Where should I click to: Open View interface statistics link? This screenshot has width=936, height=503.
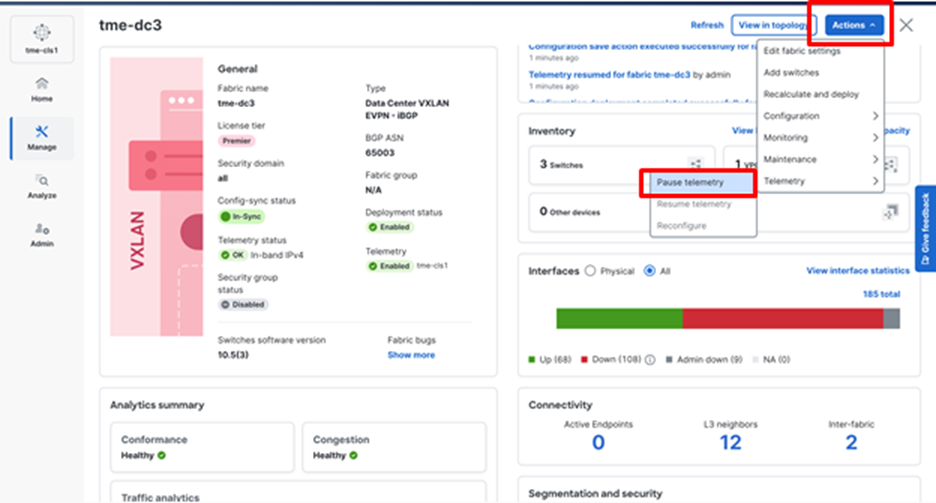(x=858, y=270)
